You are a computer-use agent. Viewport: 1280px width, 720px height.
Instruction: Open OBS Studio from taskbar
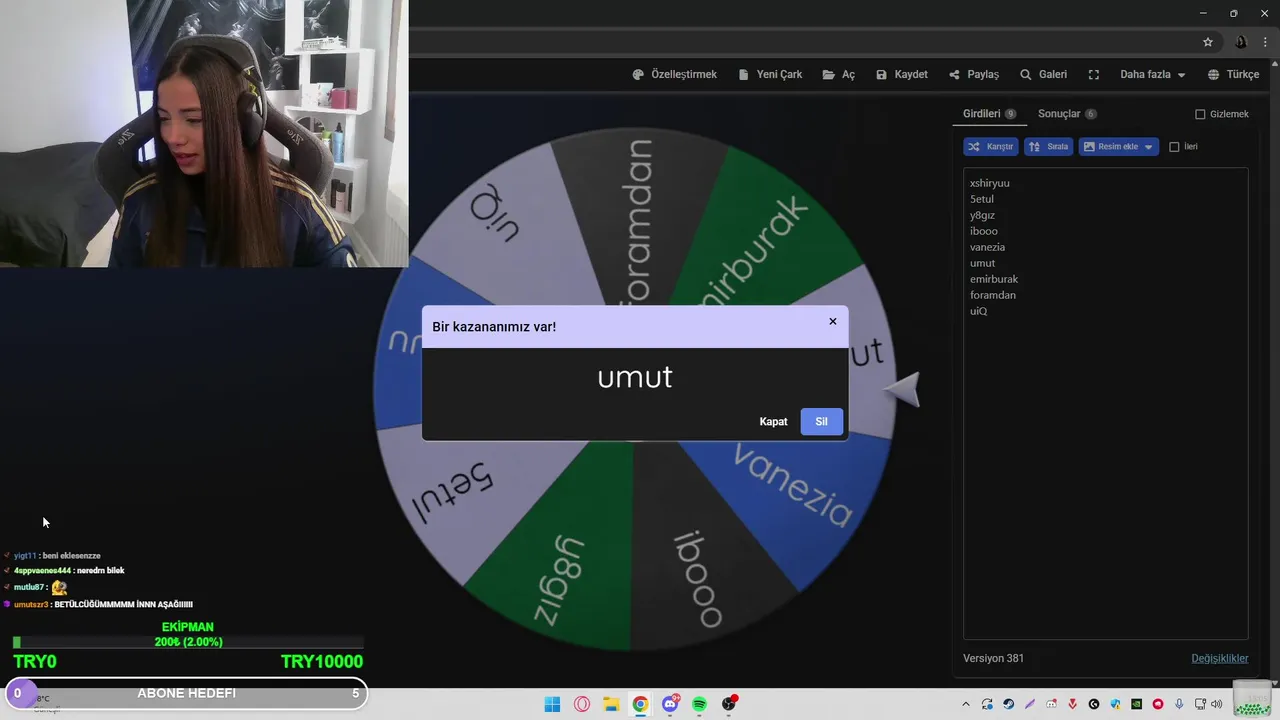(x=729, y=704)
